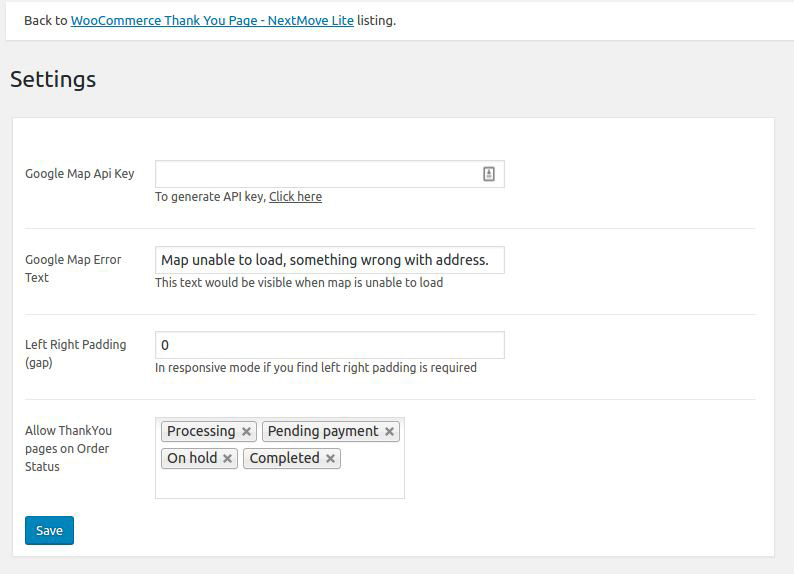This screenshot has height=574, width=794.
Task: Remove the Processing status tag
Action: pos(246,432)
